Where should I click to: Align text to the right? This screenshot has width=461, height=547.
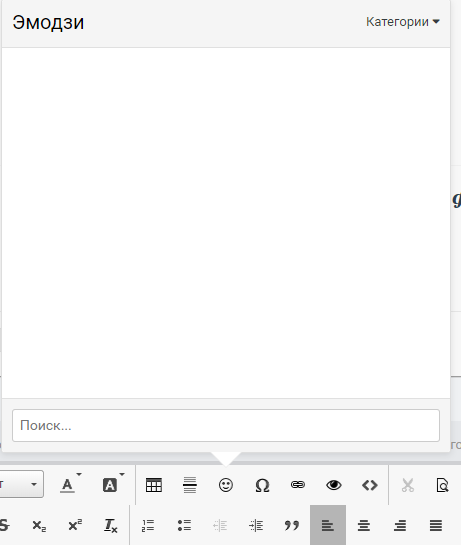[x=400, y=525]
